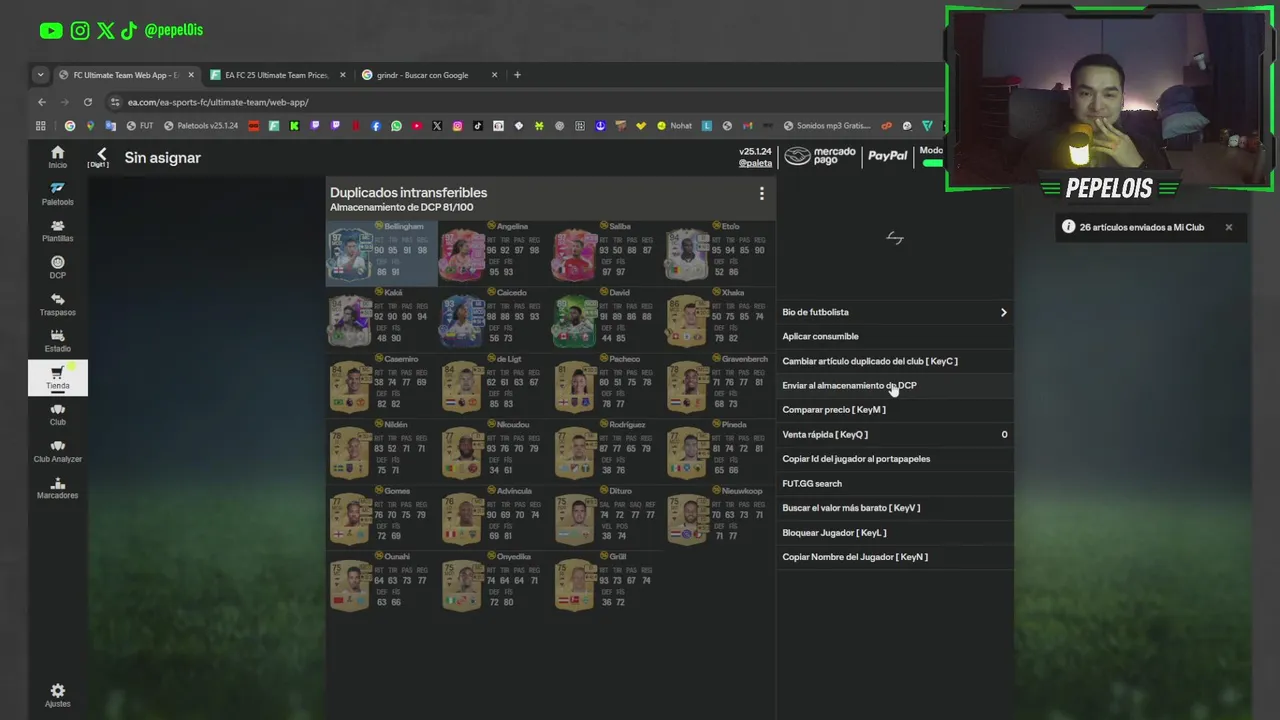The width and height of the screenshot is (1280, 720).
Task: Open the Sonidos mp3 Gratis bookmark
Action: point(827,126)
